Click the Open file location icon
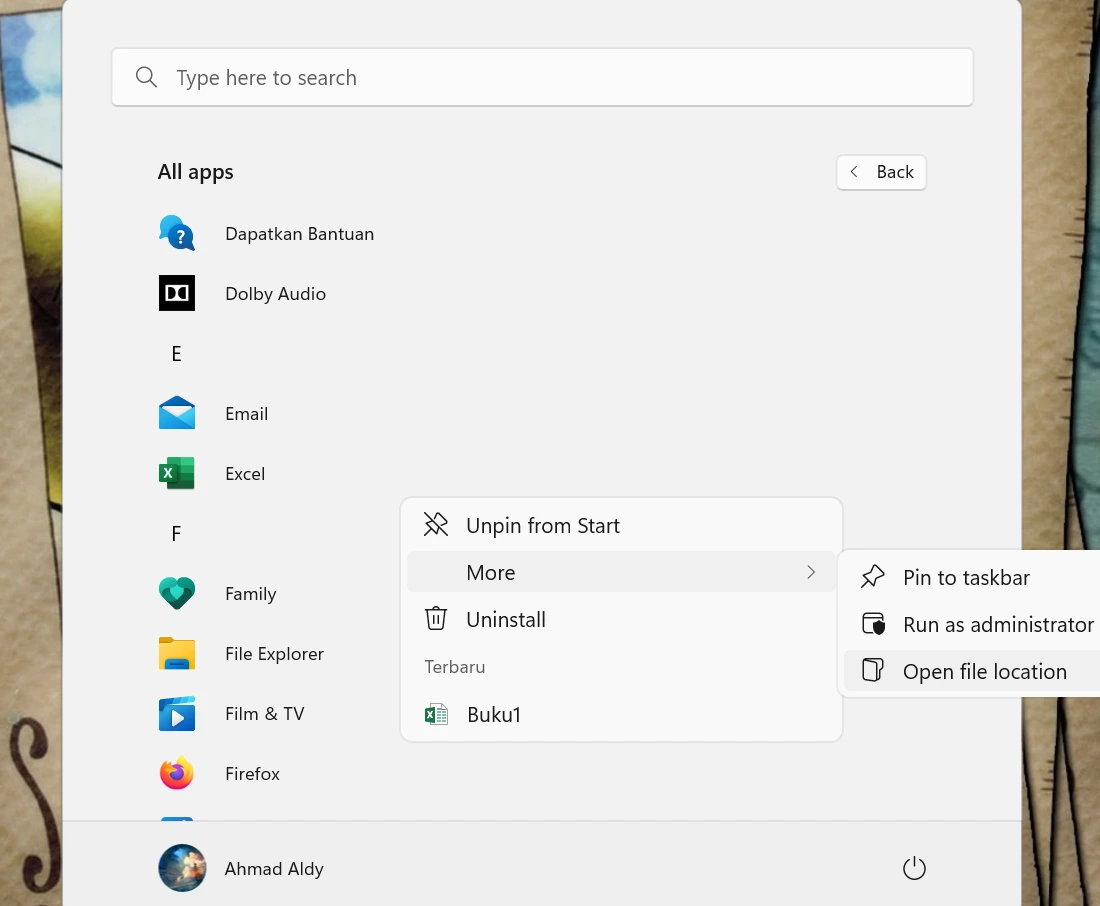This screenshot has height=906, width=1100. (x=873, y=670)
